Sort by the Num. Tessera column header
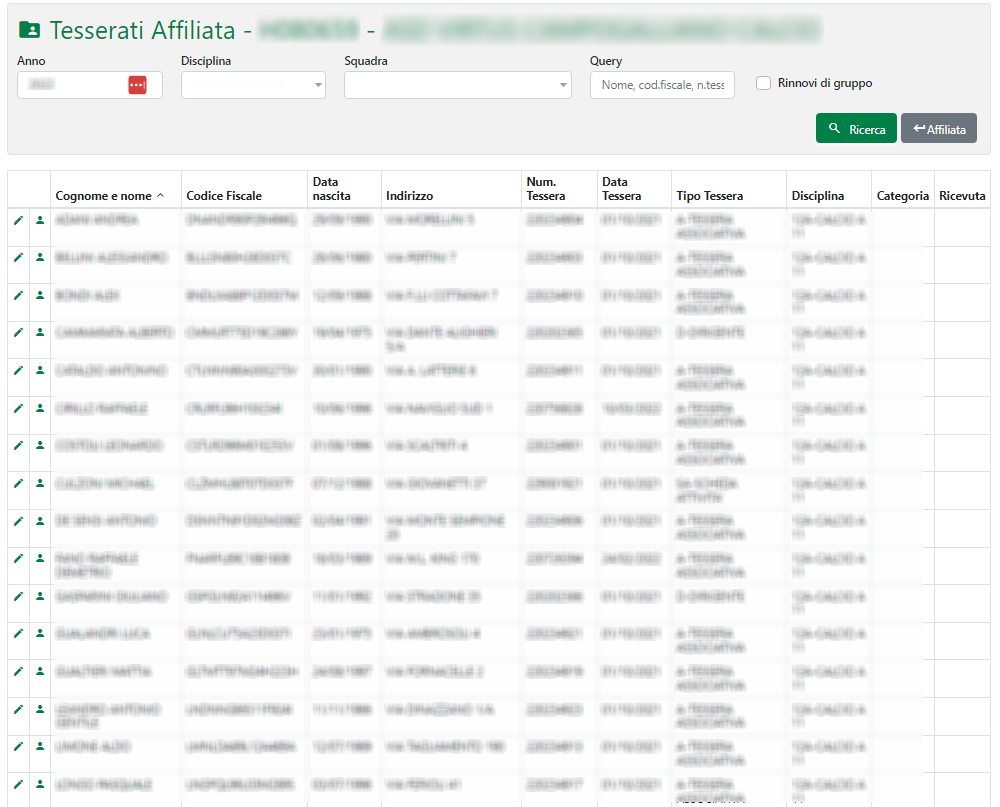The height and width of the screenshot is (807, 1000). click(x=545, y=189)
